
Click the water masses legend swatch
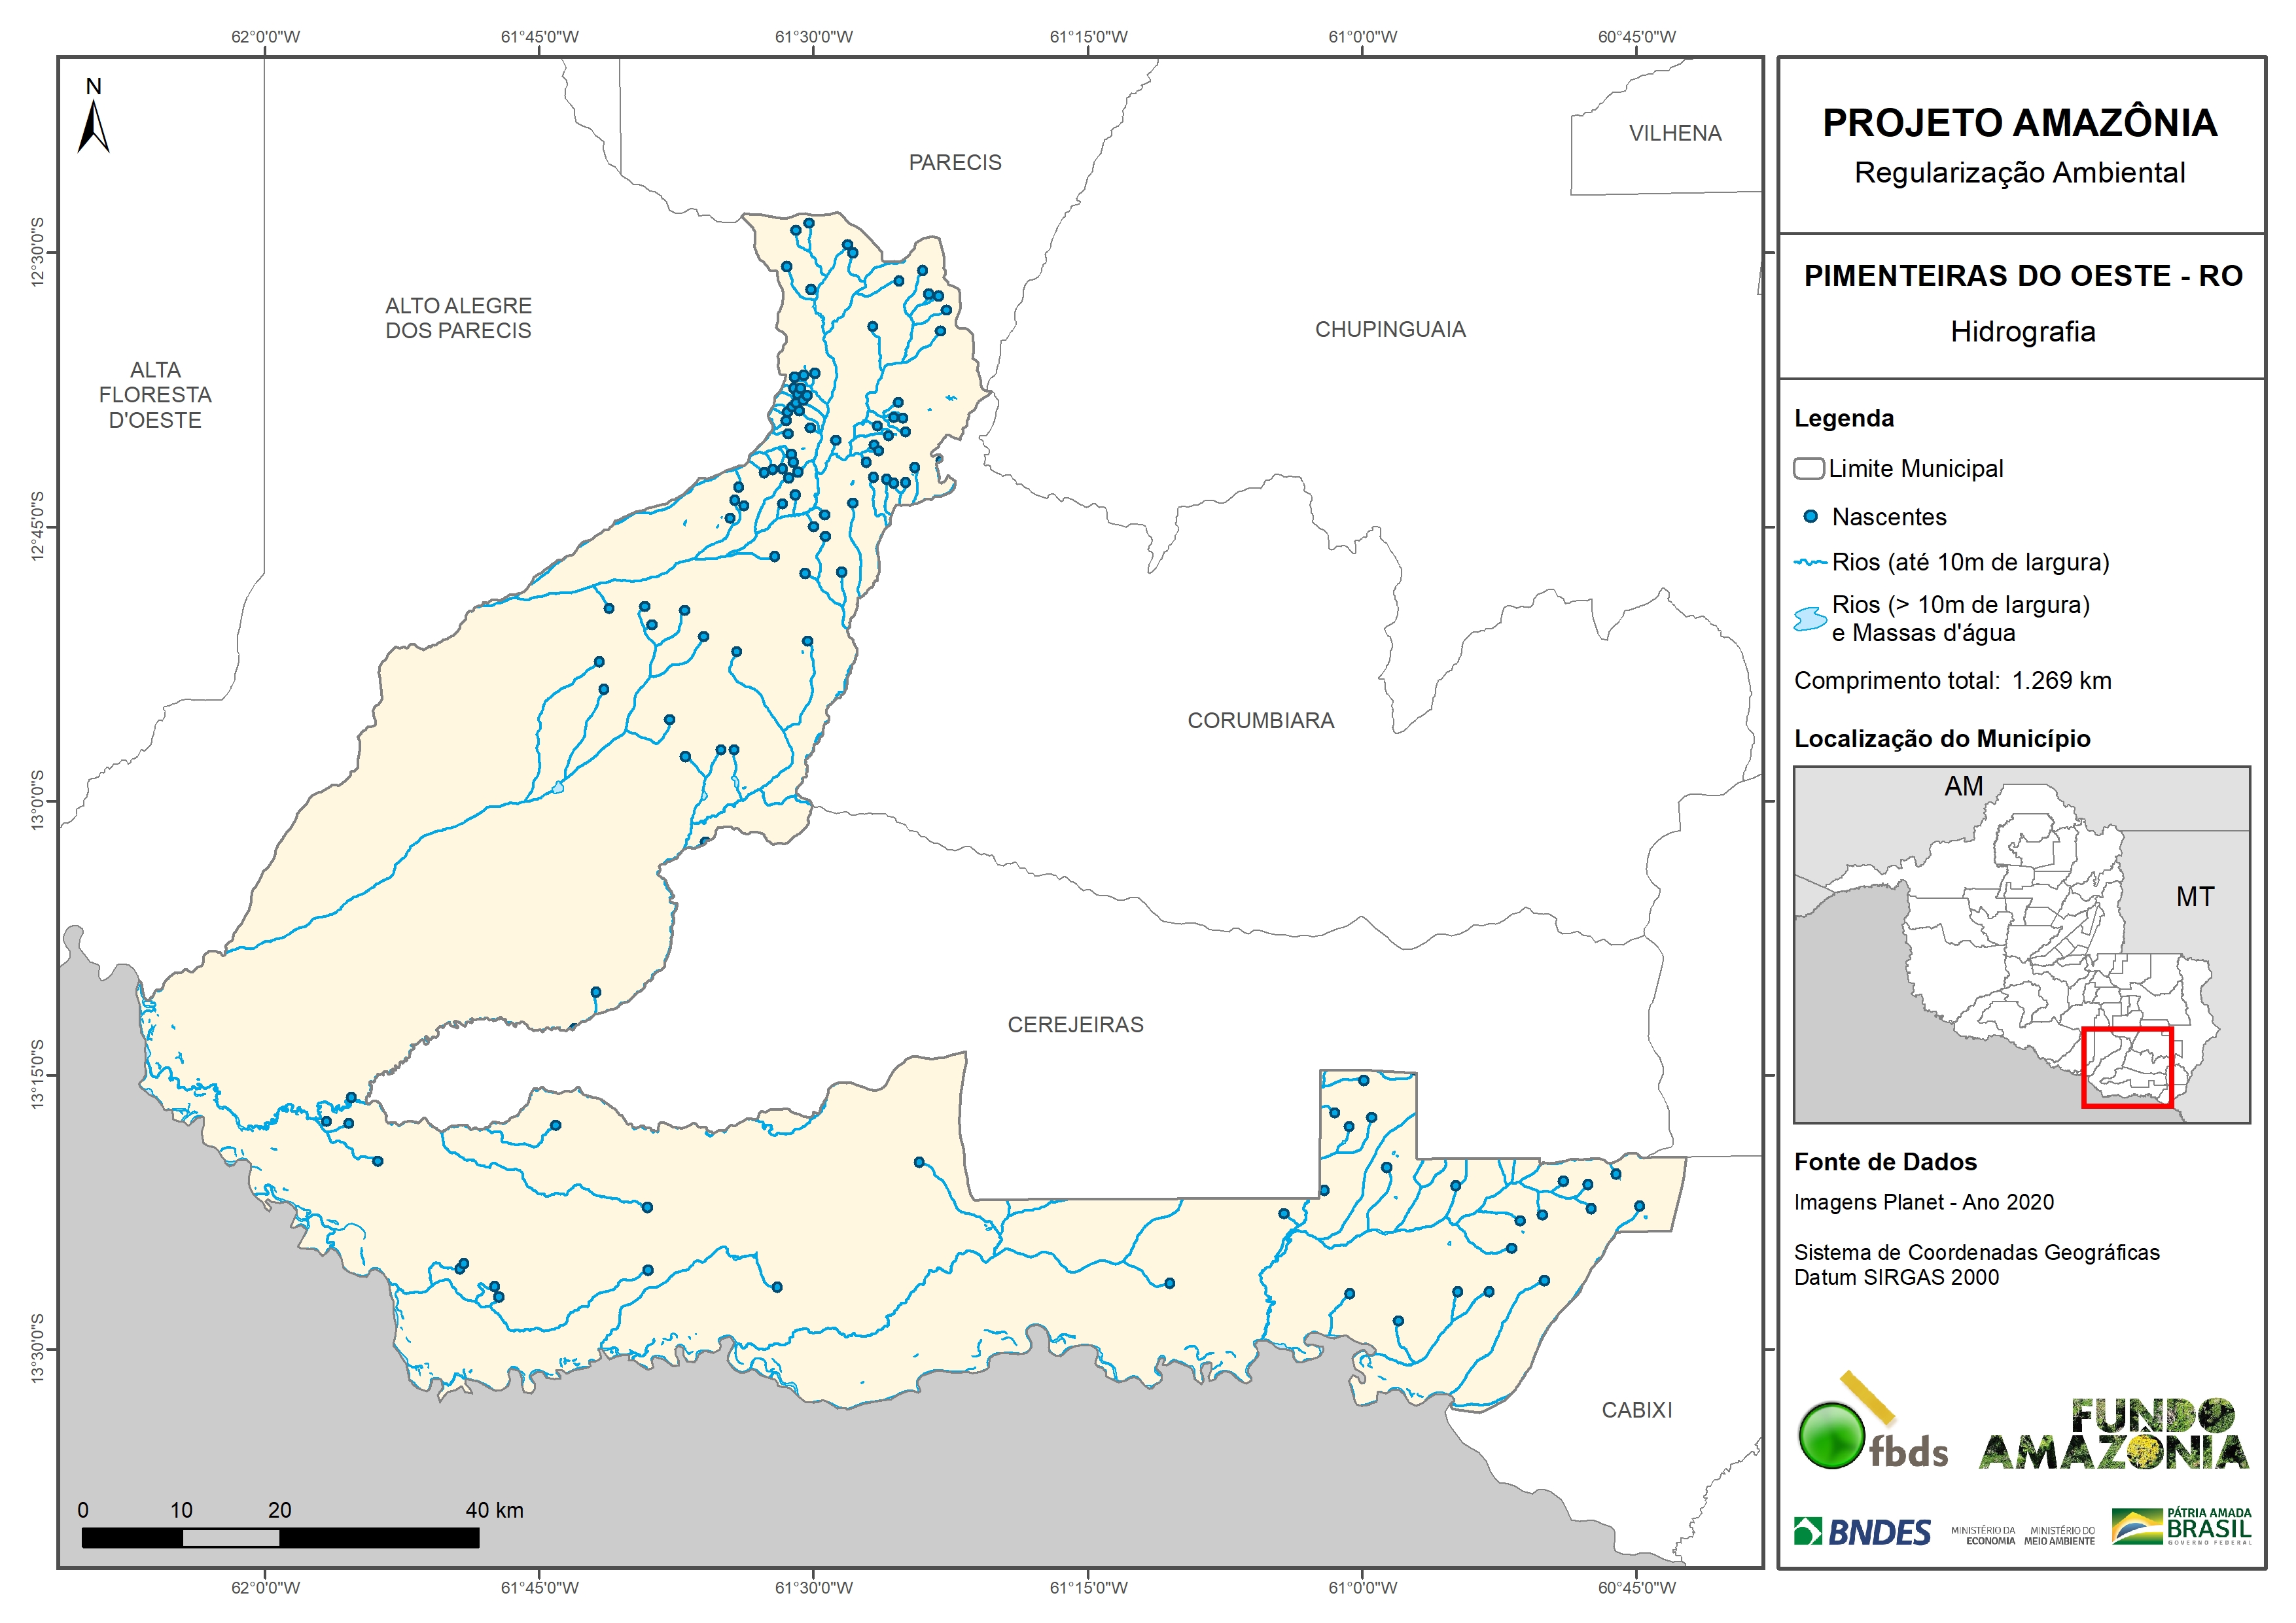tap(1810, 619)
